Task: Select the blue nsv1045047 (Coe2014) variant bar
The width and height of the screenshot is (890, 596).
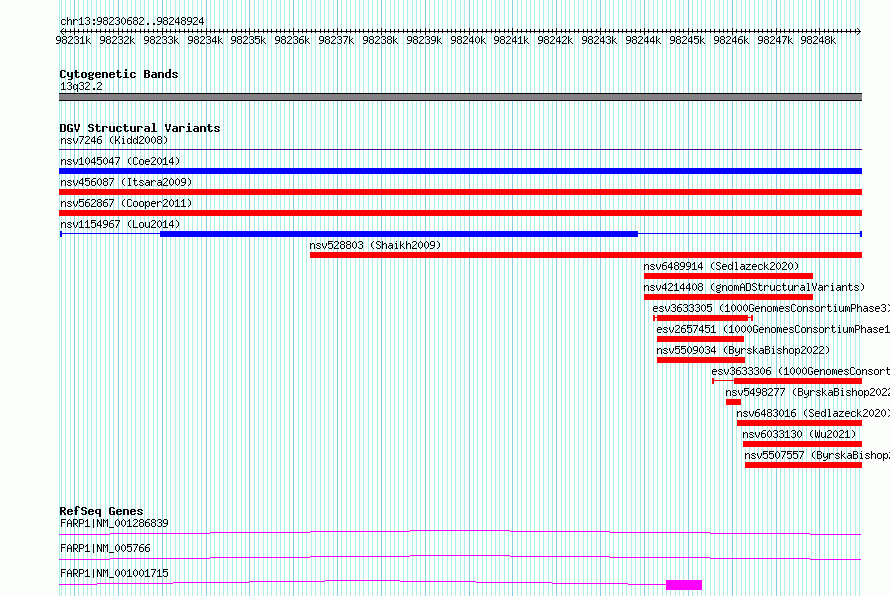Action: coord(460,171)
